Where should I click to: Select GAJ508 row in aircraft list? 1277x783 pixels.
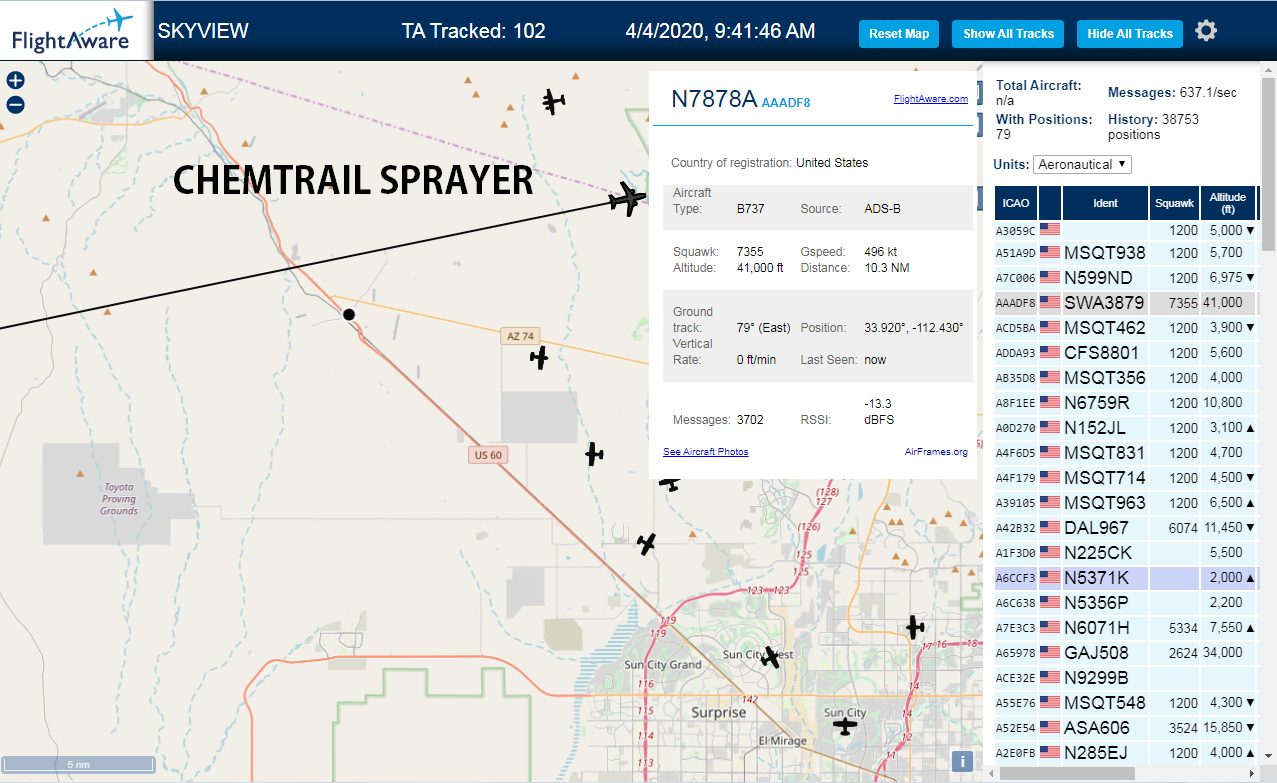(x=1125, y=653)
